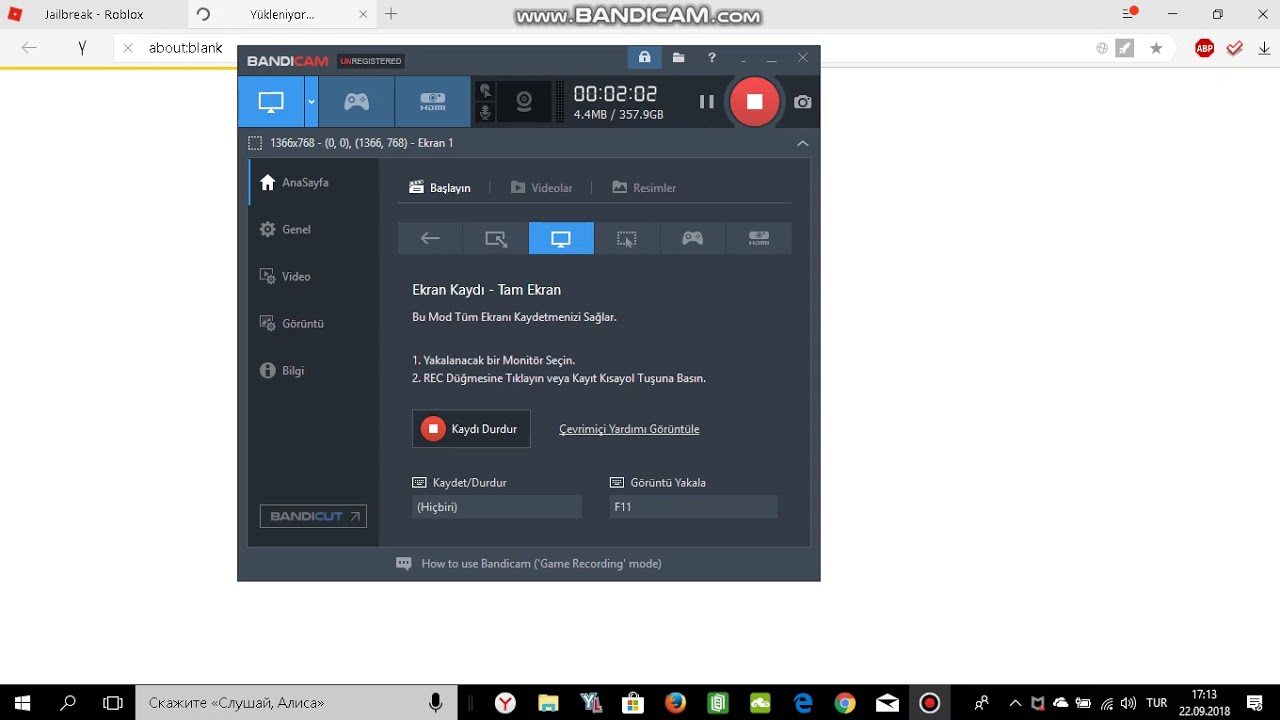This screenshot has width=1280, height=720.
Task: Open Bandicam help question mark
Action: (711, 58)
